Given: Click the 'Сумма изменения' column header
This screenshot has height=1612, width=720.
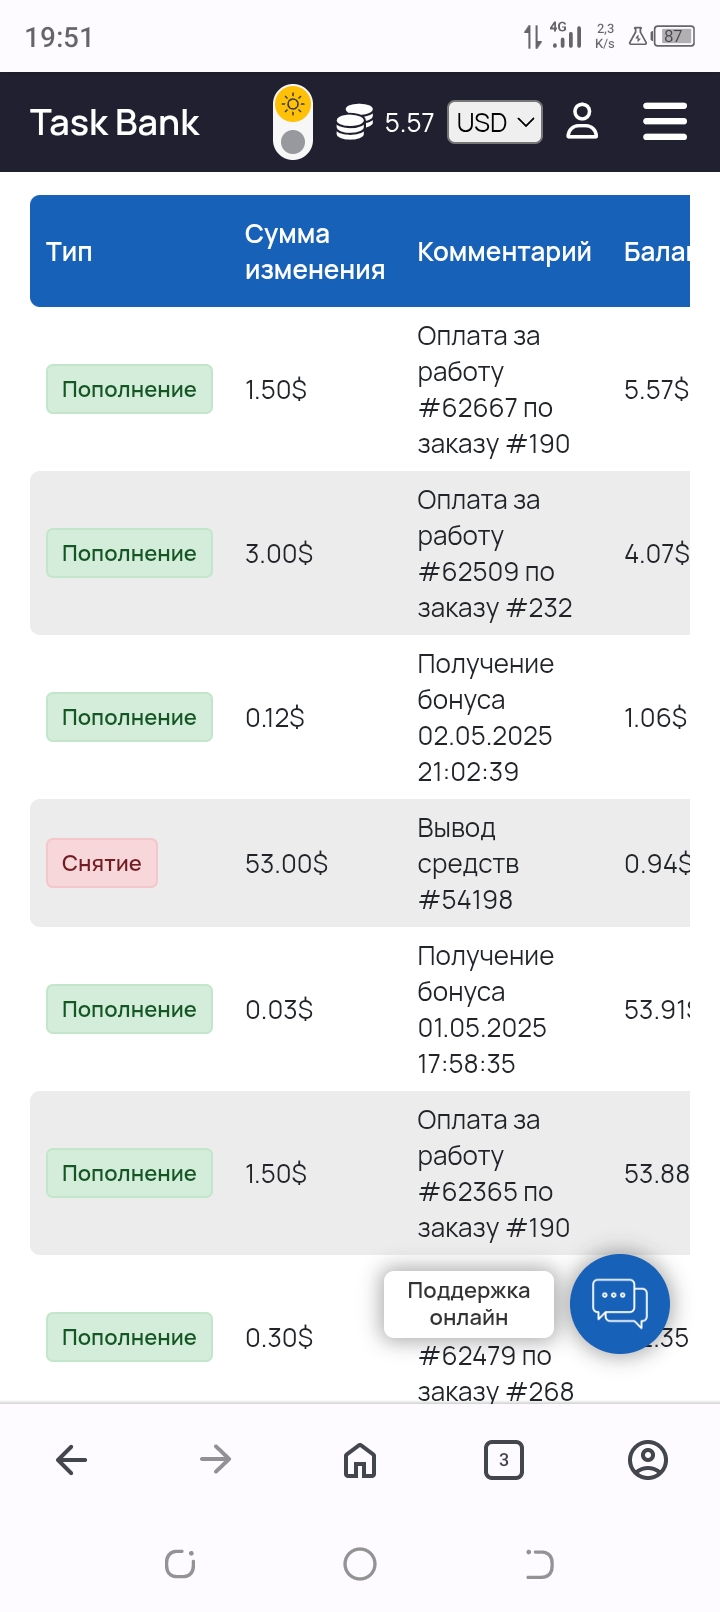Looking at the screenshot, I should coord(314,251).
